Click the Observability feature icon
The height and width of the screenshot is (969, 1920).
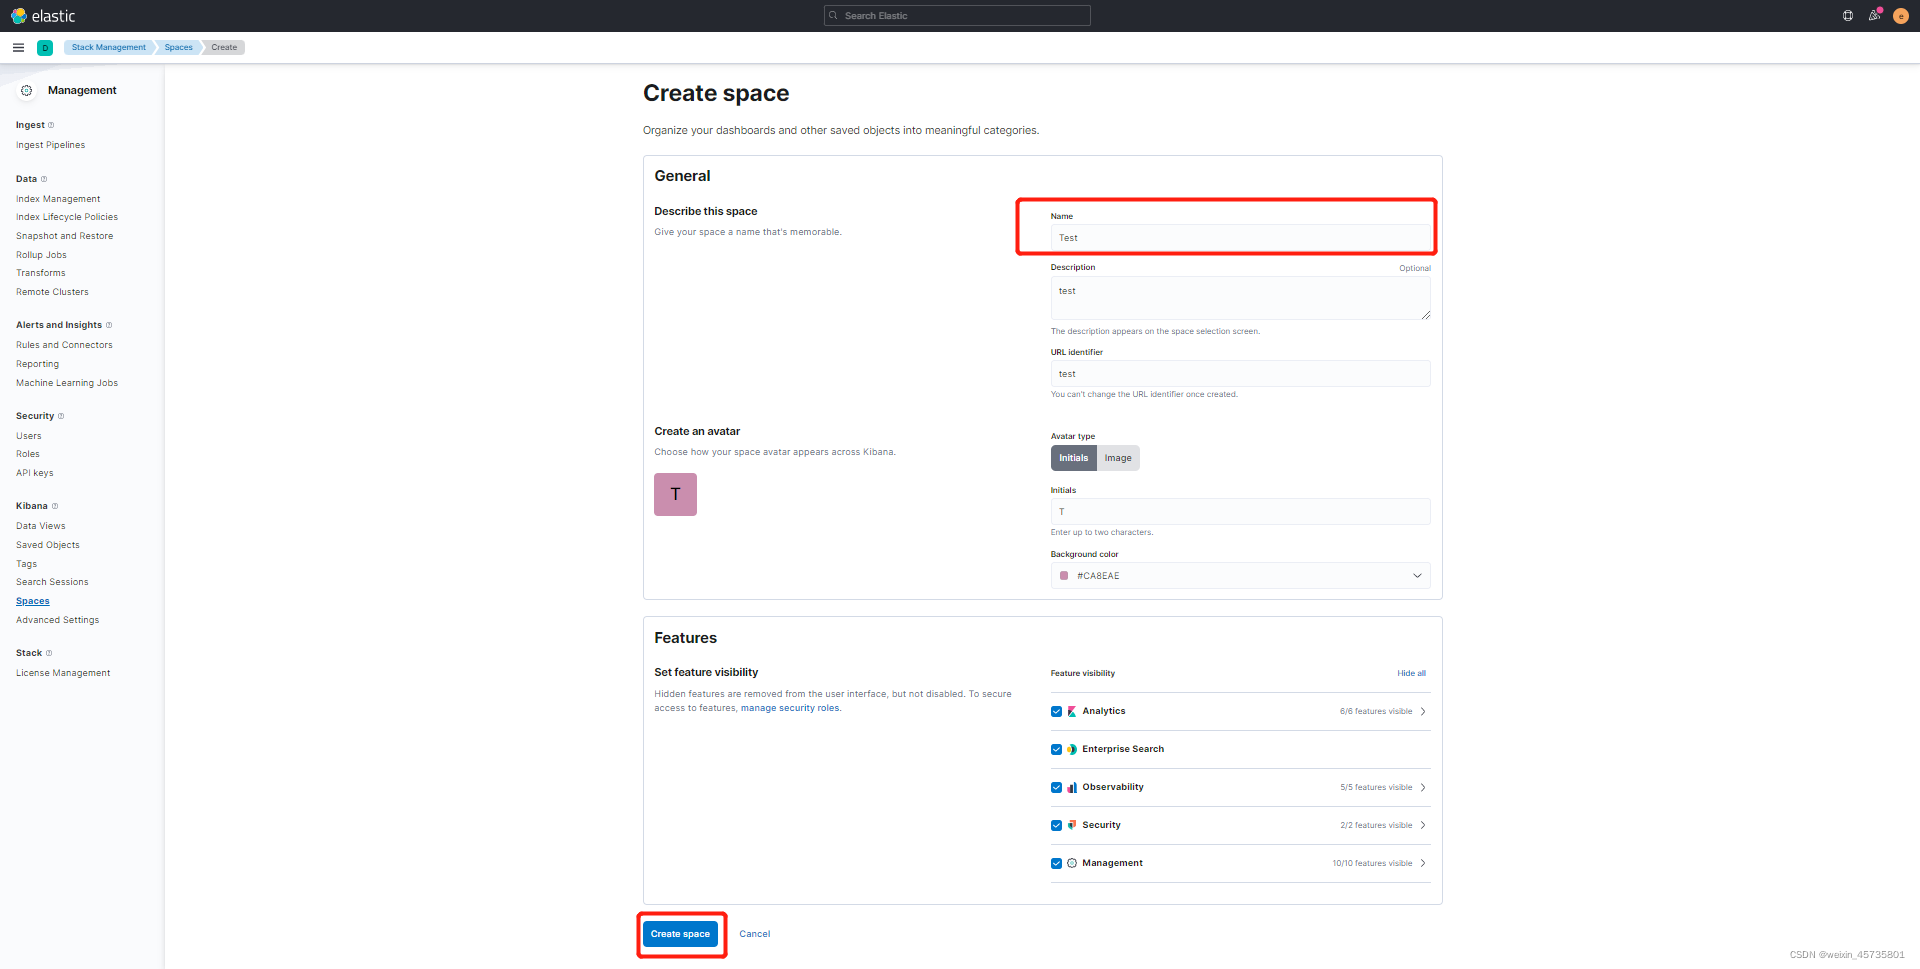(x=1072, y=787)
